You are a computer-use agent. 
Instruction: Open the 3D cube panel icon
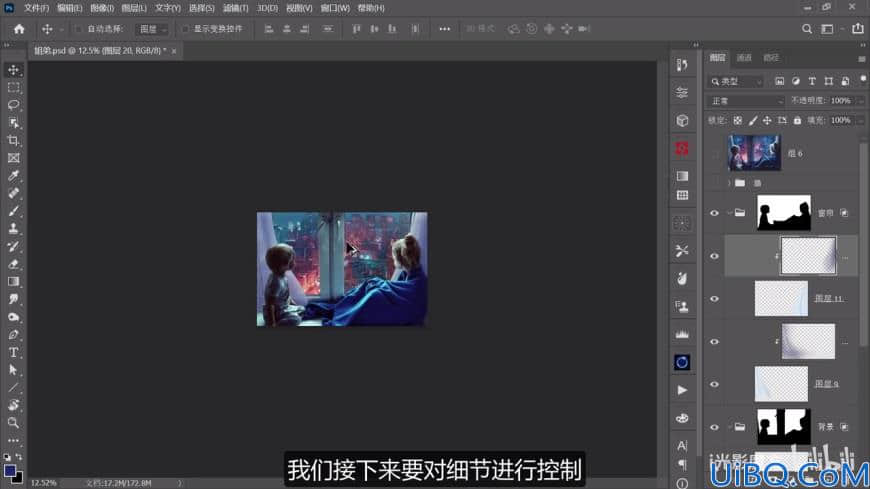(682, 120)
